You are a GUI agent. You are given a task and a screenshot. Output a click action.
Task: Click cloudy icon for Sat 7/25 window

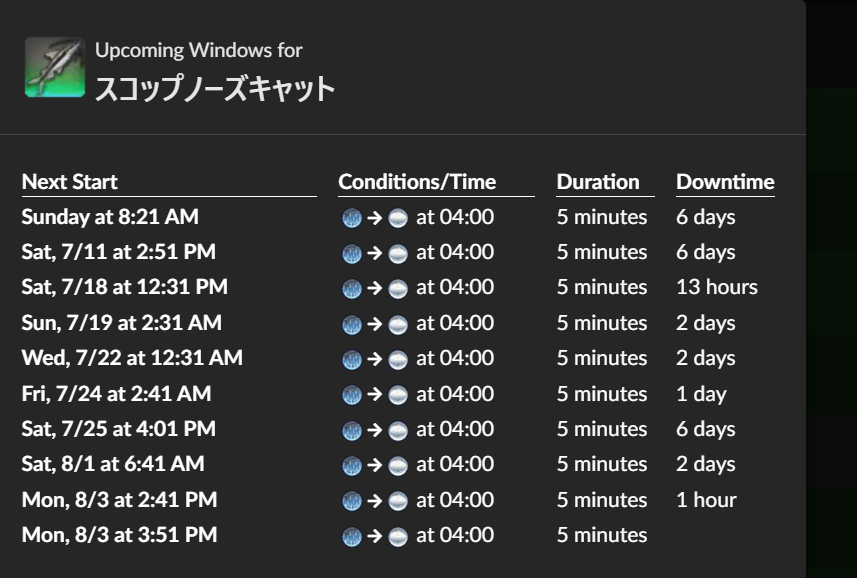[398, 430]
